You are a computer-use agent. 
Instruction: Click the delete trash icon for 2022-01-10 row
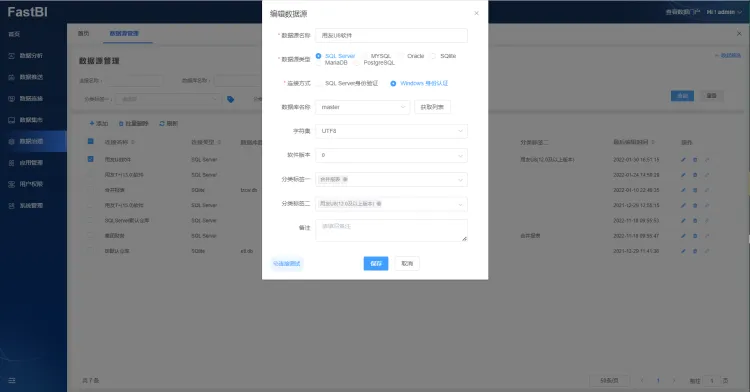click(695, 190)
